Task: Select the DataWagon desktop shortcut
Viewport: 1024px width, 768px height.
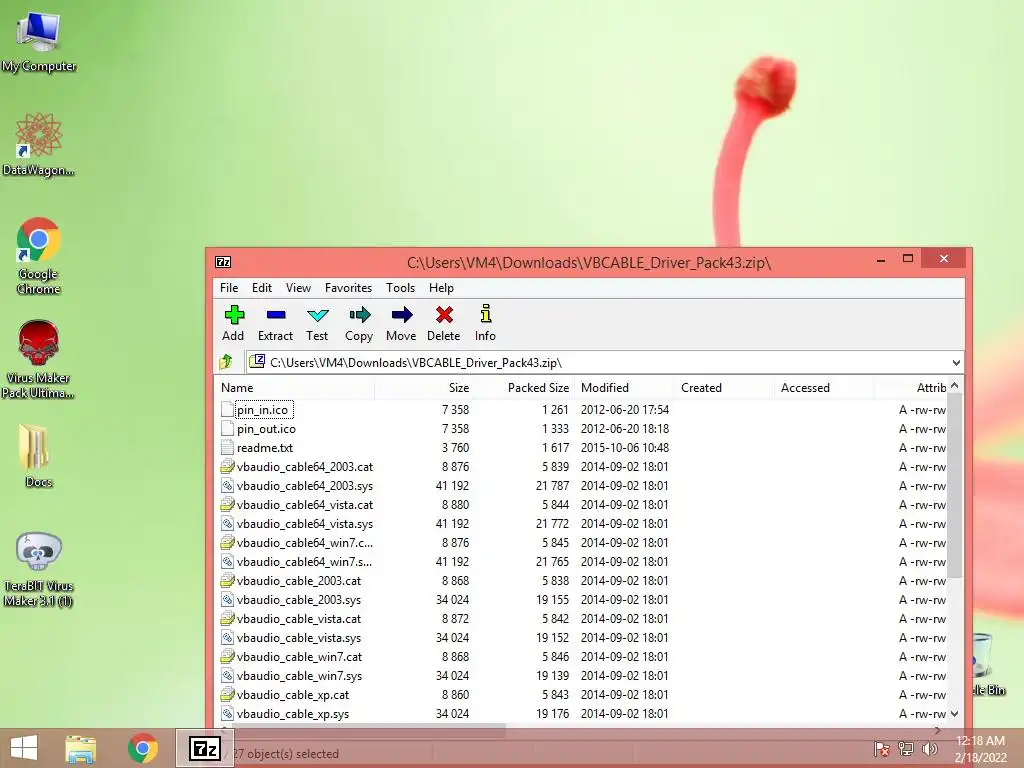Action: click(39, 144)
